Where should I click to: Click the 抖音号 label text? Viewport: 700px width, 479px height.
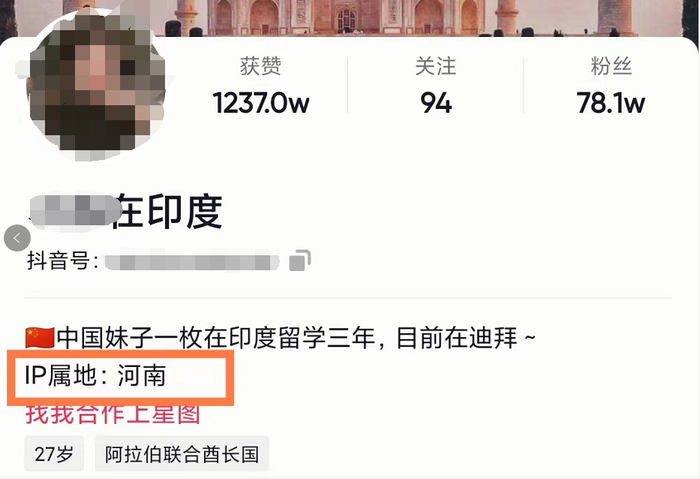[x=62, y=261]
